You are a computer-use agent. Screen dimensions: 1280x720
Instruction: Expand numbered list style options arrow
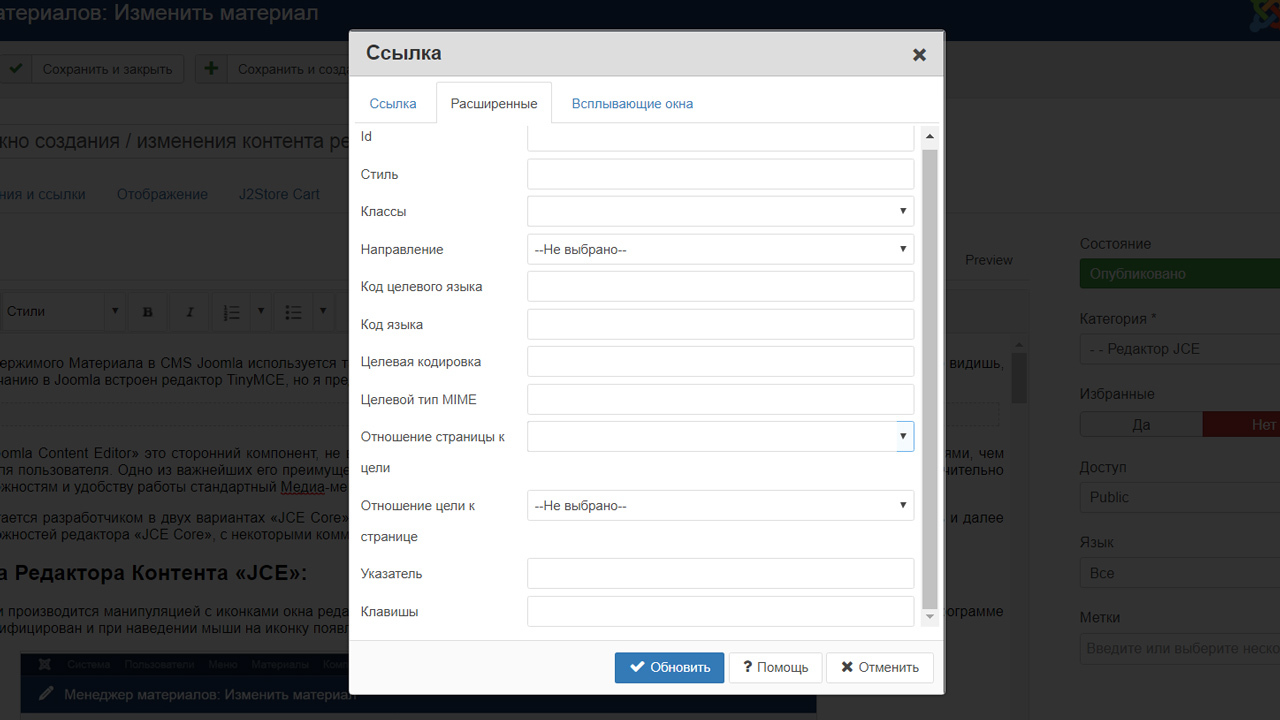(x=261, y=312)
